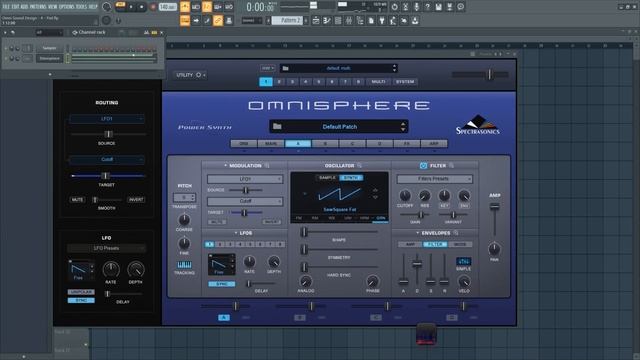Toggle the TRACKING keyboard icon

[184, 265]
